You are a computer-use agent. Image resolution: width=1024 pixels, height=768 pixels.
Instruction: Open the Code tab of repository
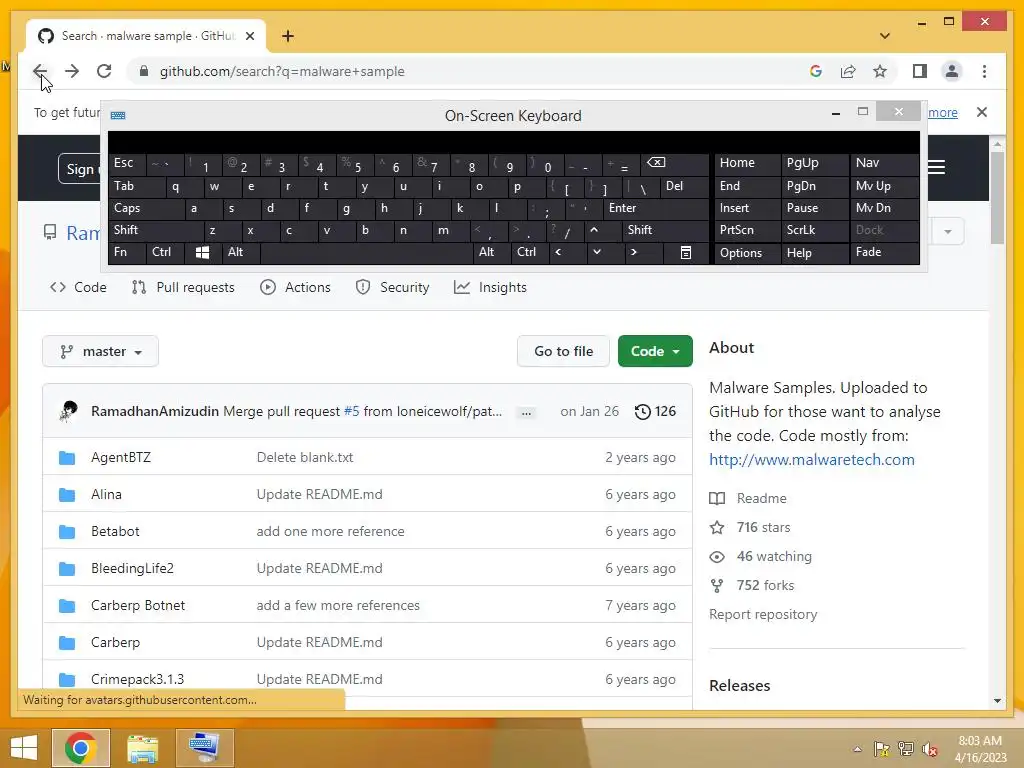coord(78,287)
